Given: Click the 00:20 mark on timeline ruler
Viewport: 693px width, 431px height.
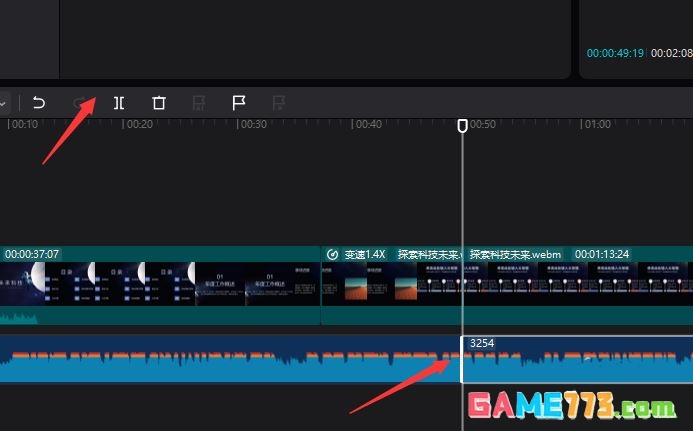Looking at the screenshot, I should click(x=138, y=125).
